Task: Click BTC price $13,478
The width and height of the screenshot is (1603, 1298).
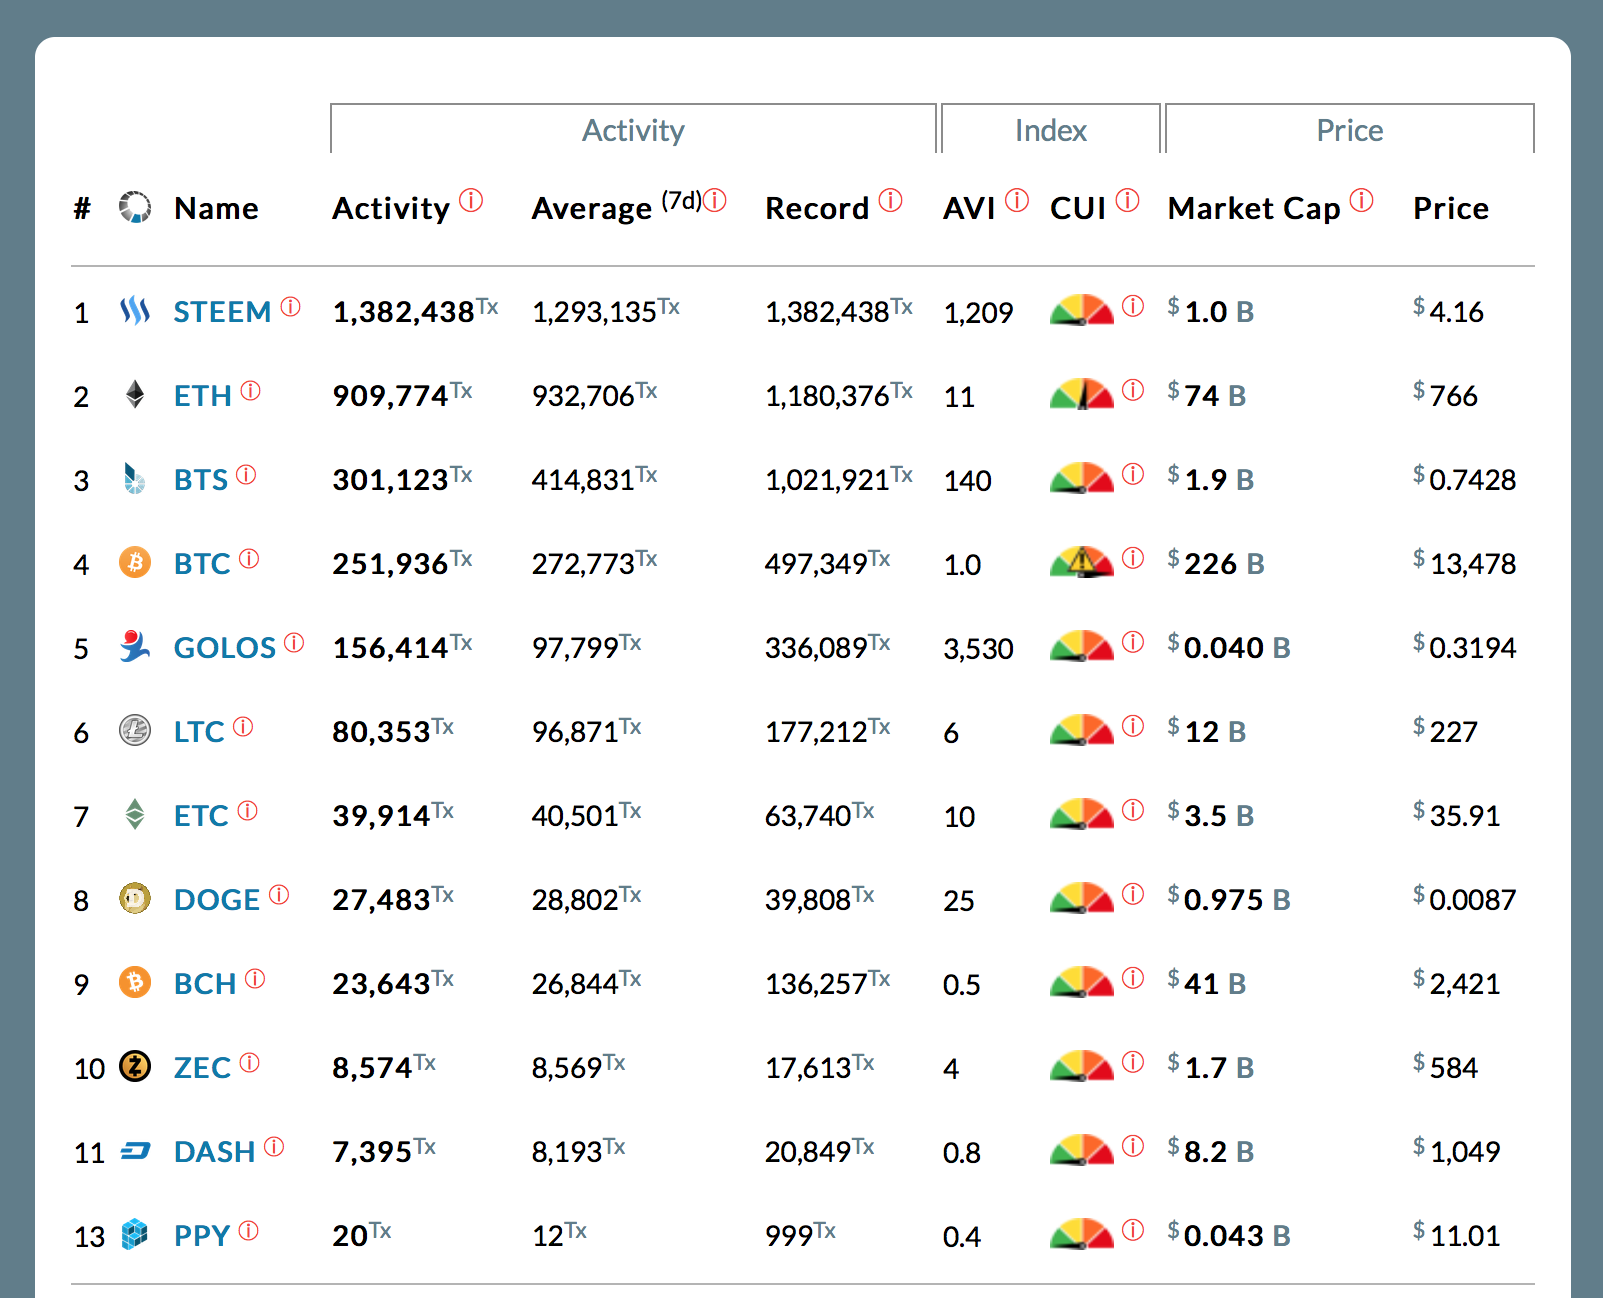Action: pos(1465,563)
